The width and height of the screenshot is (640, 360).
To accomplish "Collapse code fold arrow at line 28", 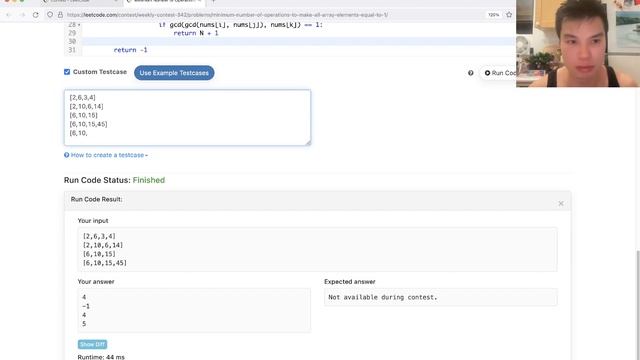I will [x=79, y=25].
